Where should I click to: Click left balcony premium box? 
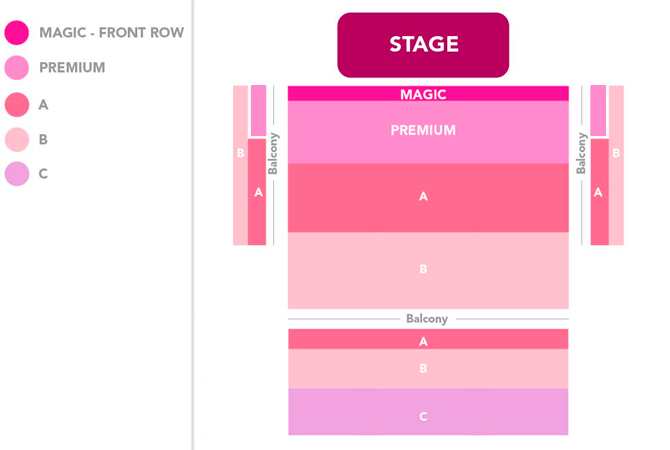coord(258,110)
